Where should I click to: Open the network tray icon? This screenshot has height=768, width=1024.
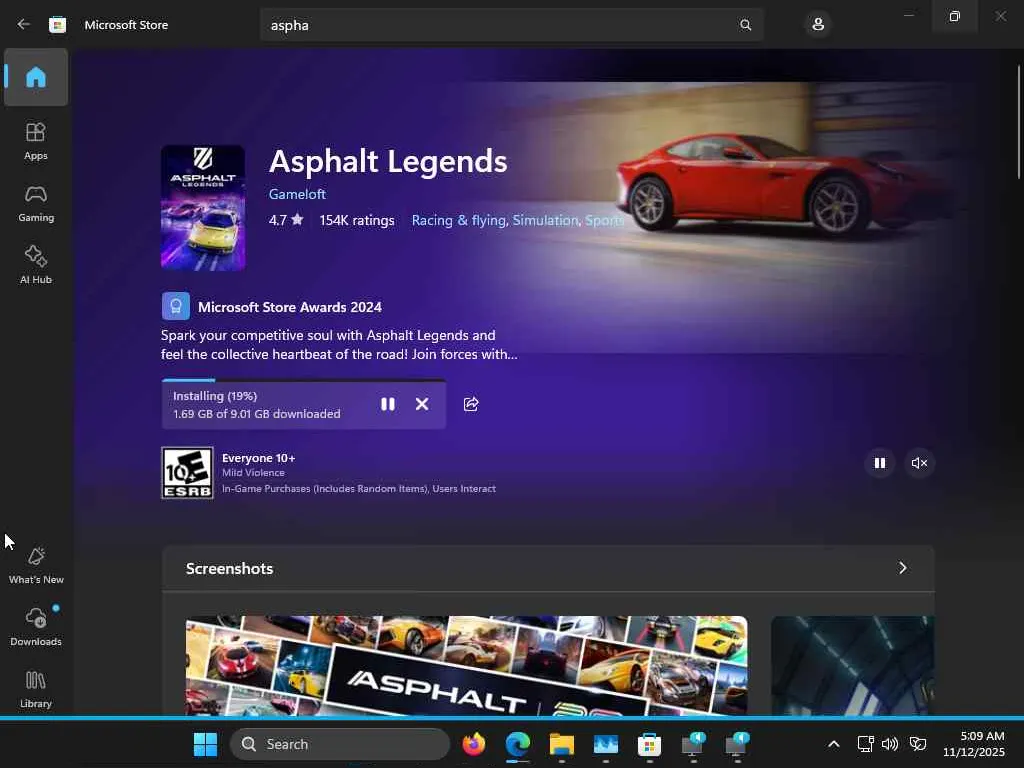point(865,744)
